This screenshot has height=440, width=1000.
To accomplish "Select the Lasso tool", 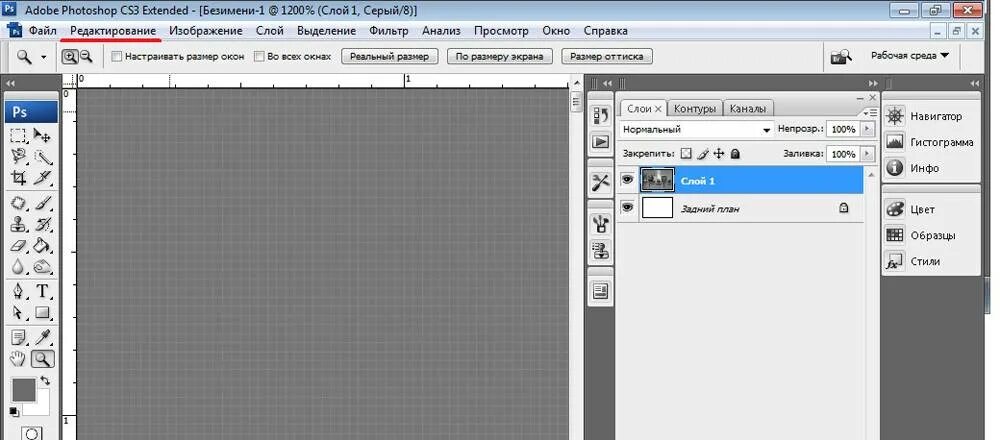I will [x=18, y=156].
